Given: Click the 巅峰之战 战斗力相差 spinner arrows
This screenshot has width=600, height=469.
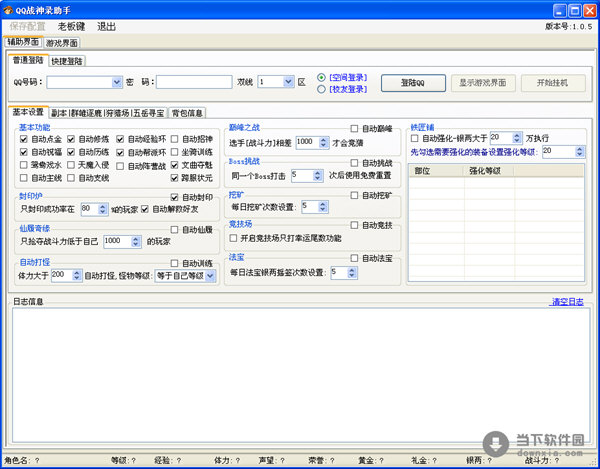Looking at the screenshot, I should point(324,143).
